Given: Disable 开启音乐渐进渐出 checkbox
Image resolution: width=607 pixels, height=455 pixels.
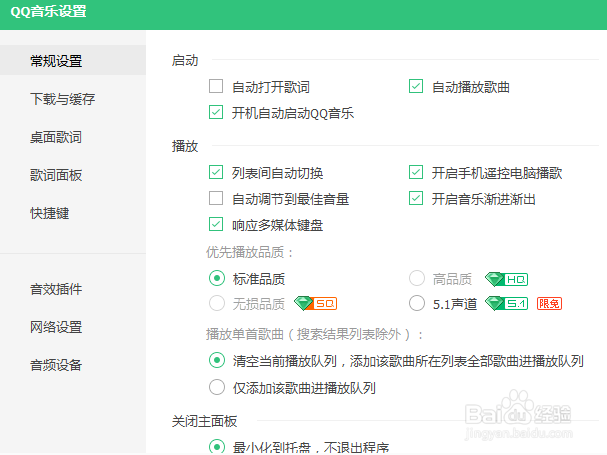Looking at the screenshot, I should pos(416,198).
